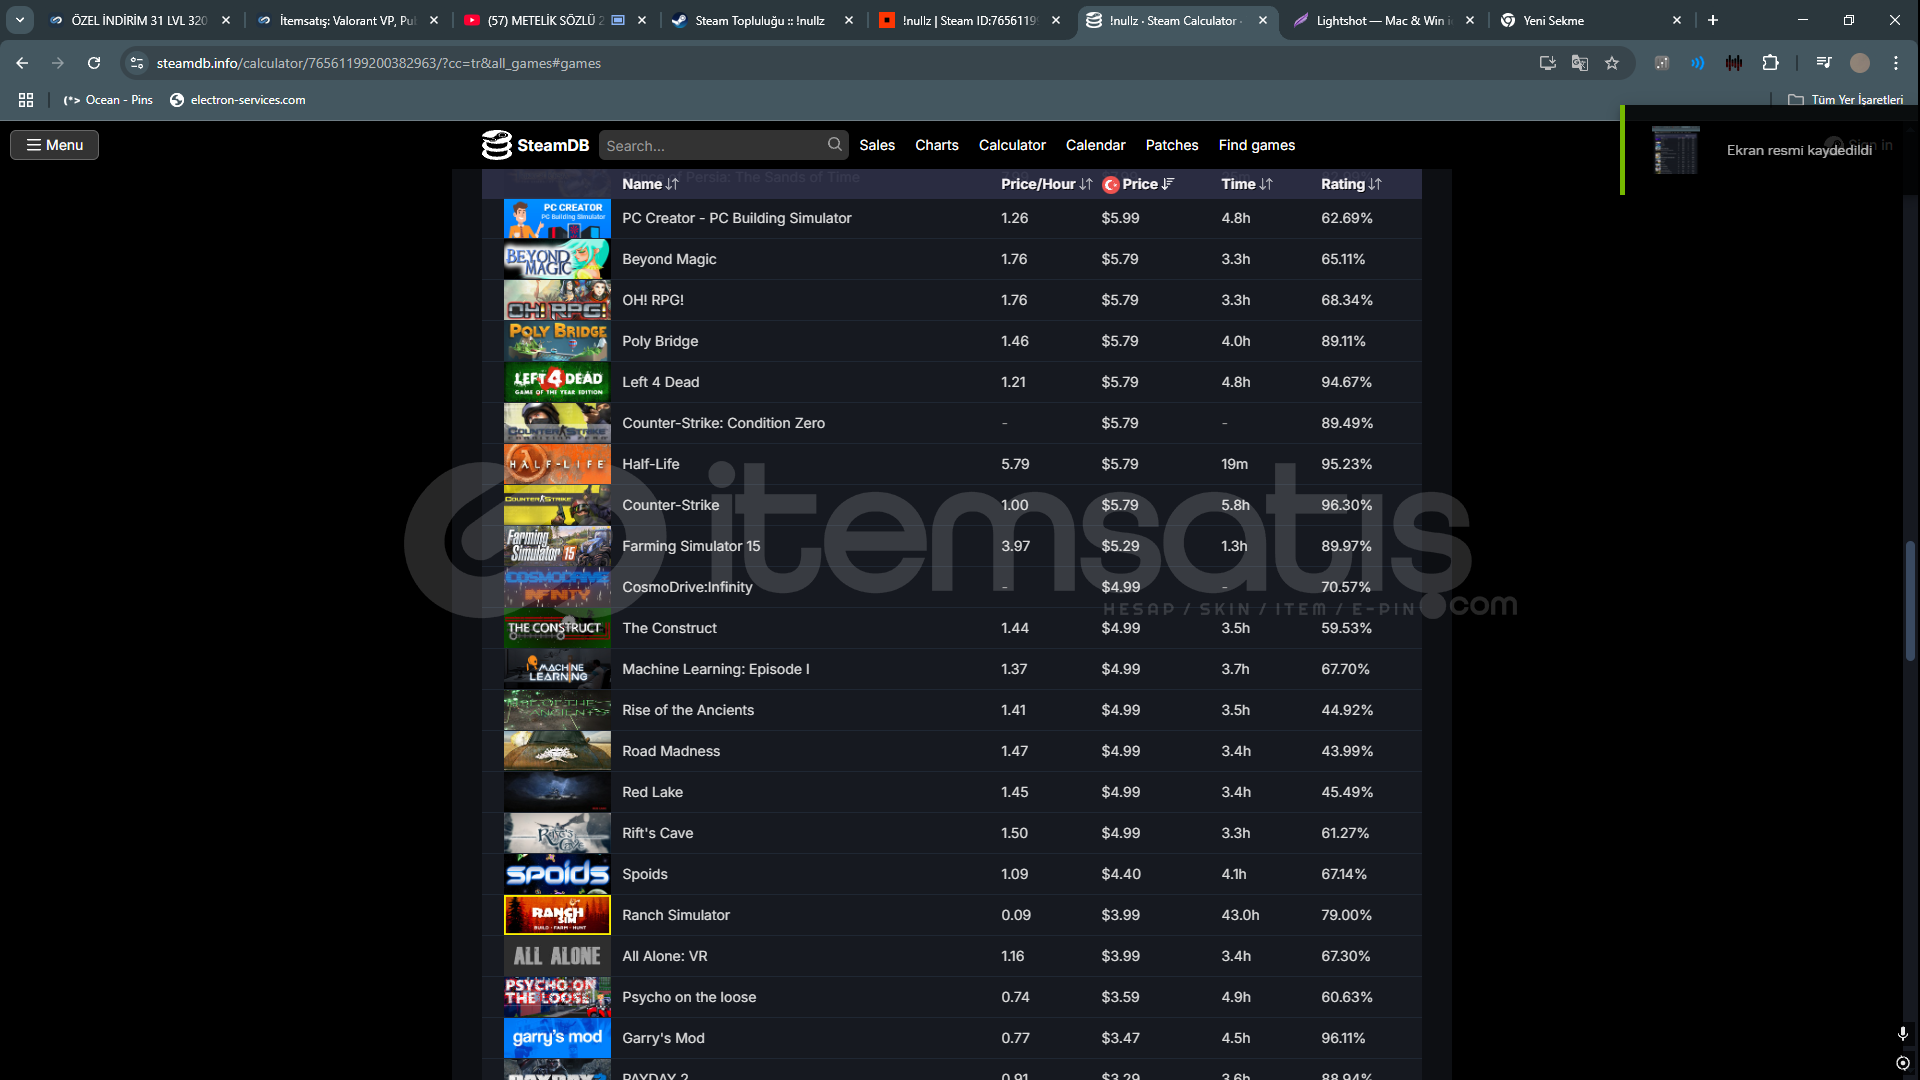Sort table by Price column

pyautogui.click(x=1148, y=184)
